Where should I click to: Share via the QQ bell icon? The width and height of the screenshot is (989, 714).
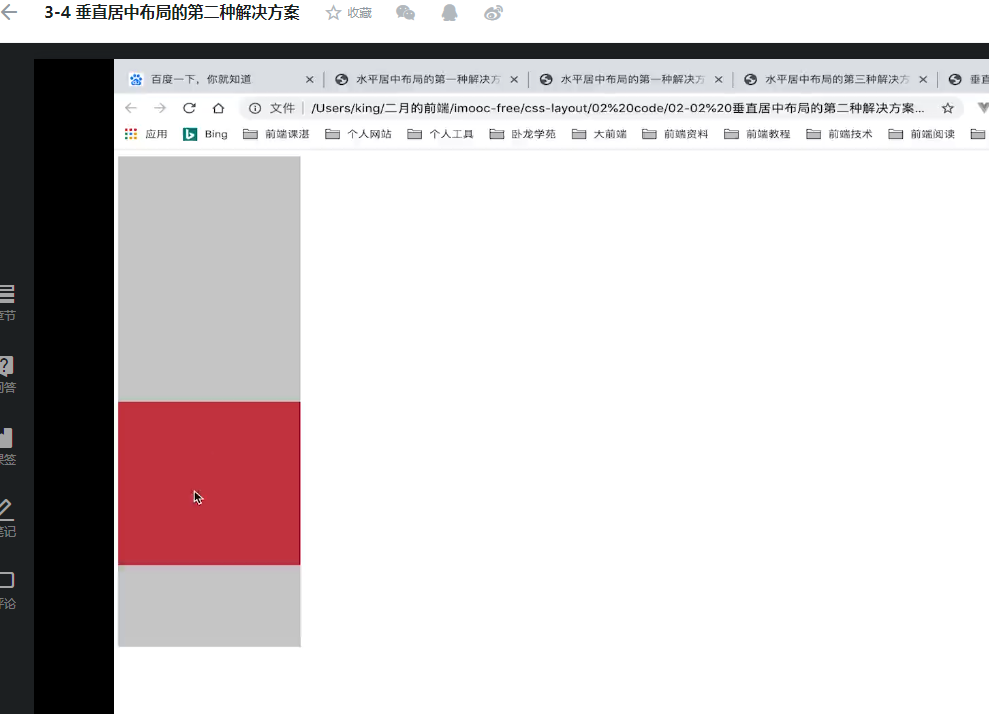(449, 13)
